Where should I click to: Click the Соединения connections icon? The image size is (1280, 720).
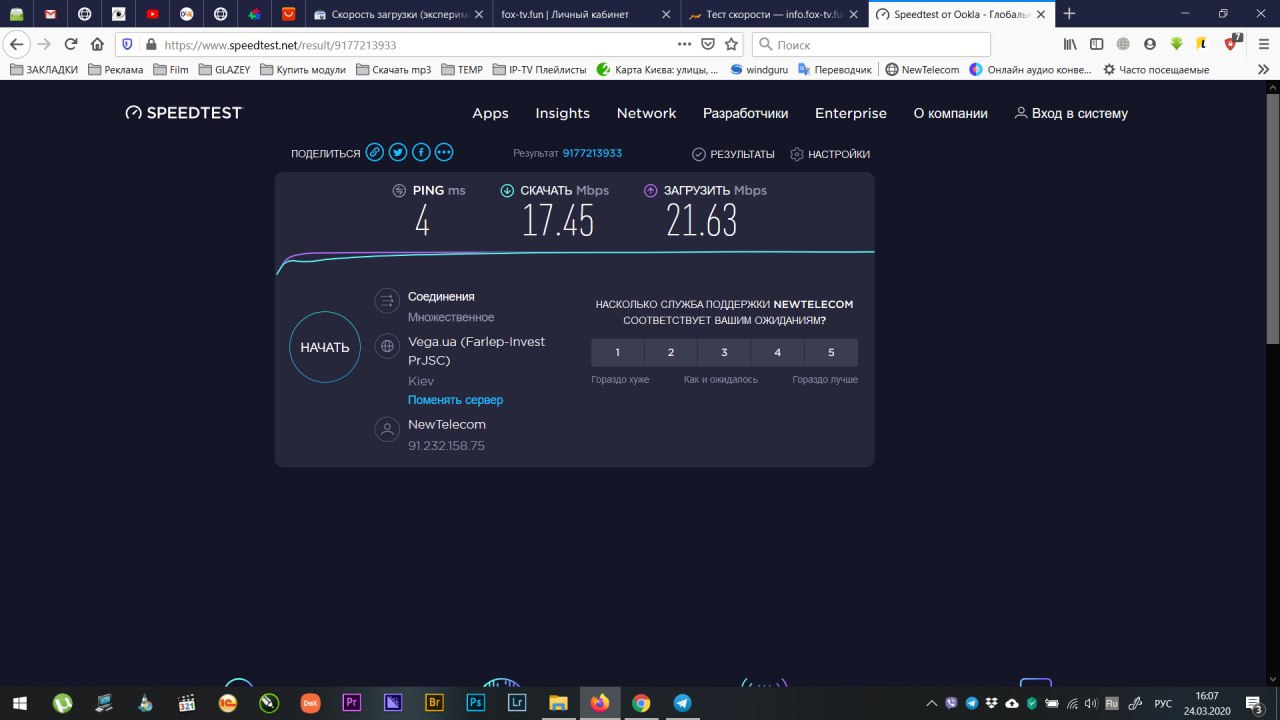[x=387, y=300]
